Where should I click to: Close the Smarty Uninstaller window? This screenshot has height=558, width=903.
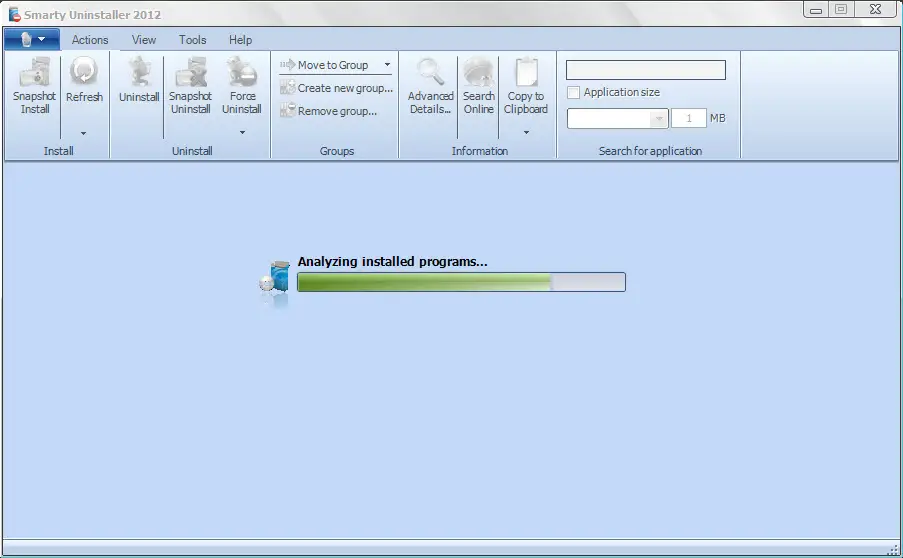876,10
